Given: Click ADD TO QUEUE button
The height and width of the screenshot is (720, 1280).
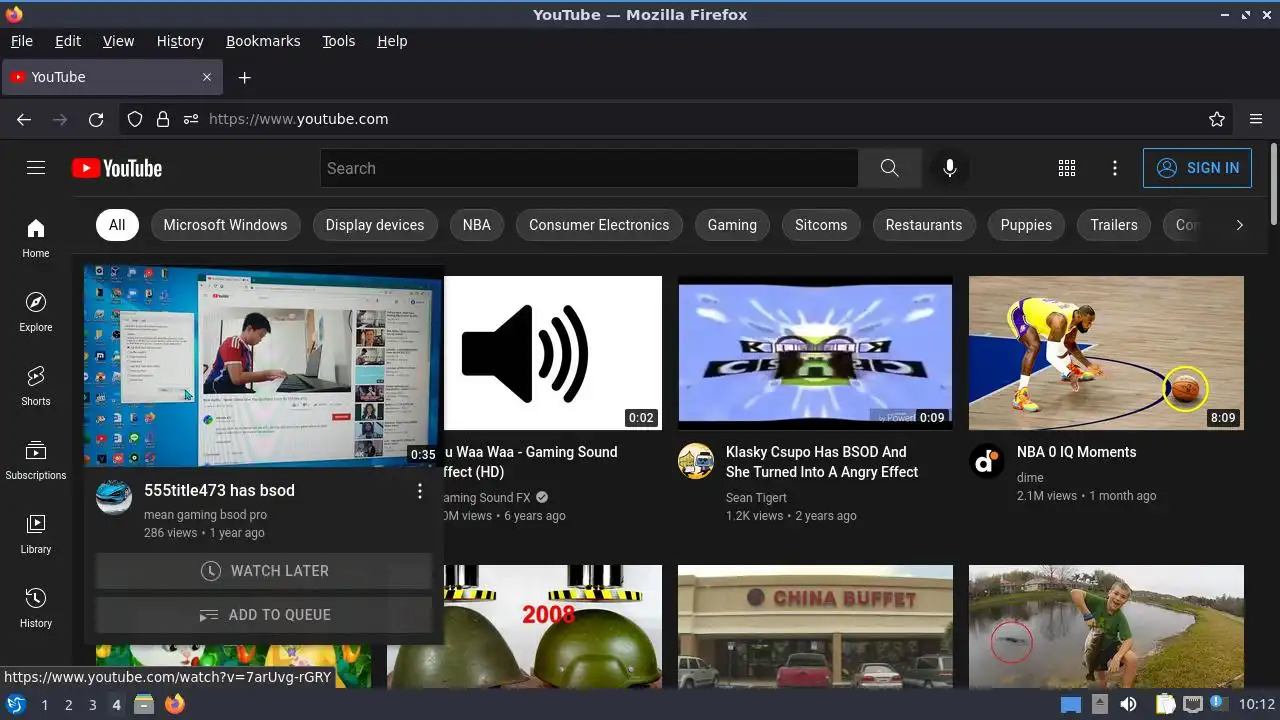Looking at the screenshot, I should point(264,615).
